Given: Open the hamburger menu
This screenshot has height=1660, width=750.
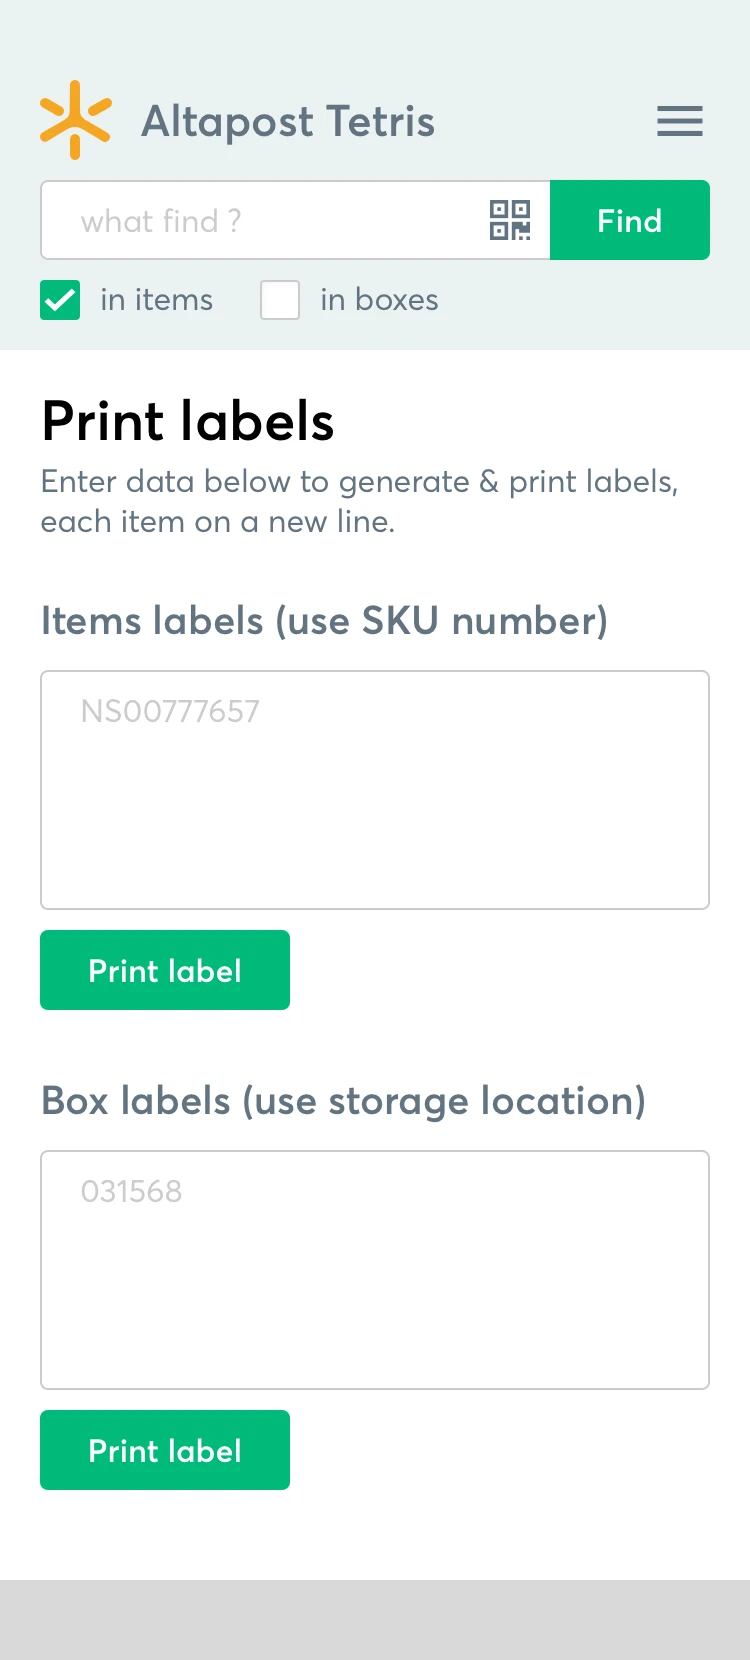Looking at the screenshot, I should pos(680,121).
